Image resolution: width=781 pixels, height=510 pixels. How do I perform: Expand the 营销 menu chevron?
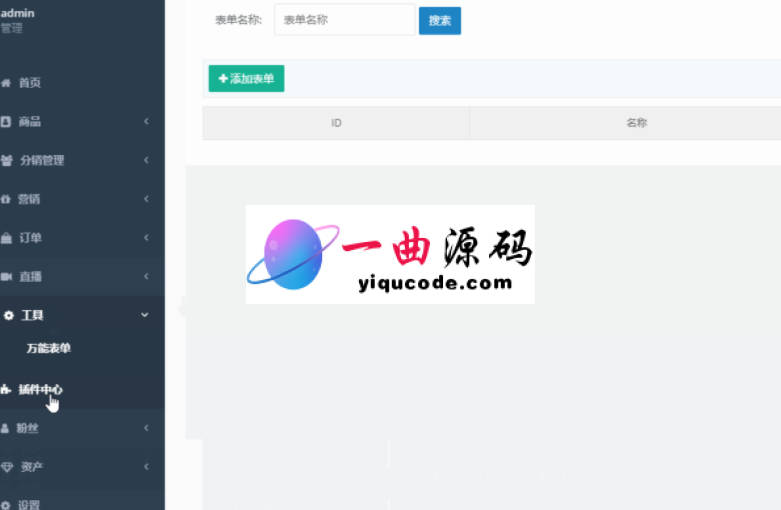(146, 199)
